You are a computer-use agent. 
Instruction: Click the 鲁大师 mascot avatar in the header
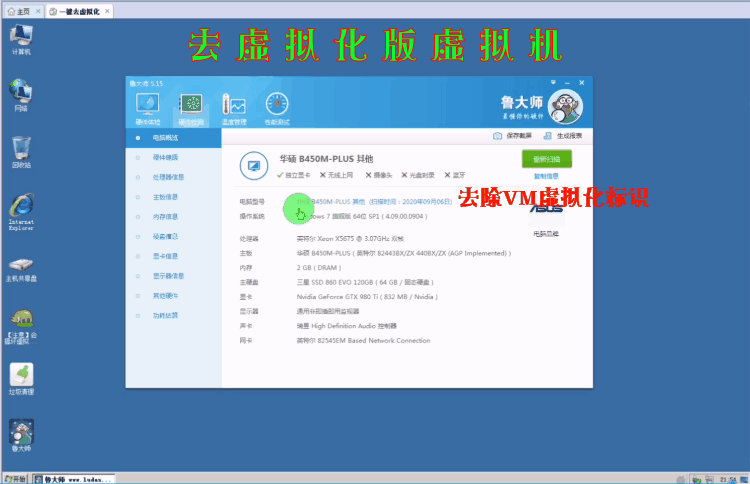pyautogui.click(x=565, y=107)
